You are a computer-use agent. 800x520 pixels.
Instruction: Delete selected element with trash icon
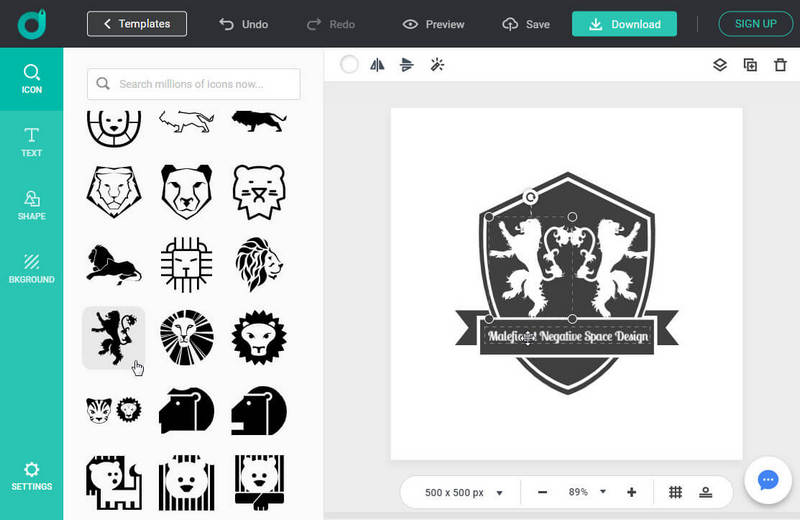pos(780,65)
